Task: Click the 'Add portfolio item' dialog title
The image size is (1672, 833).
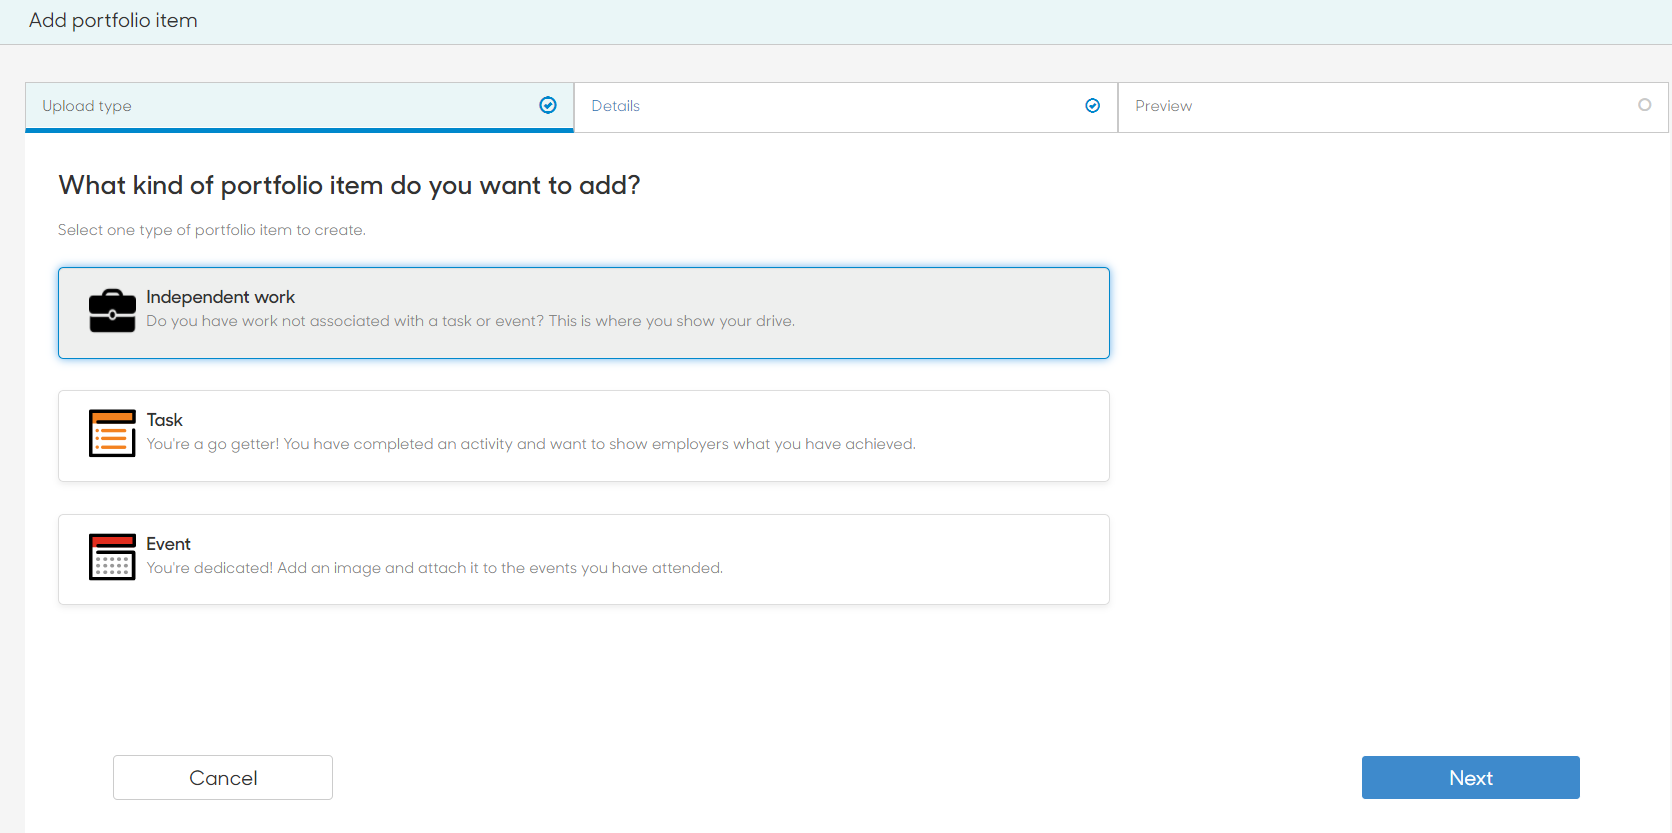Action: [113, 21]
